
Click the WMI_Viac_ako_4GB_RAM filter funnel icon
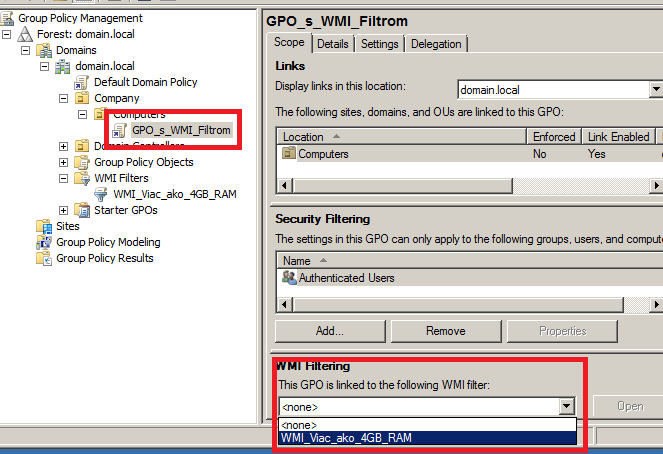(101, 194)
